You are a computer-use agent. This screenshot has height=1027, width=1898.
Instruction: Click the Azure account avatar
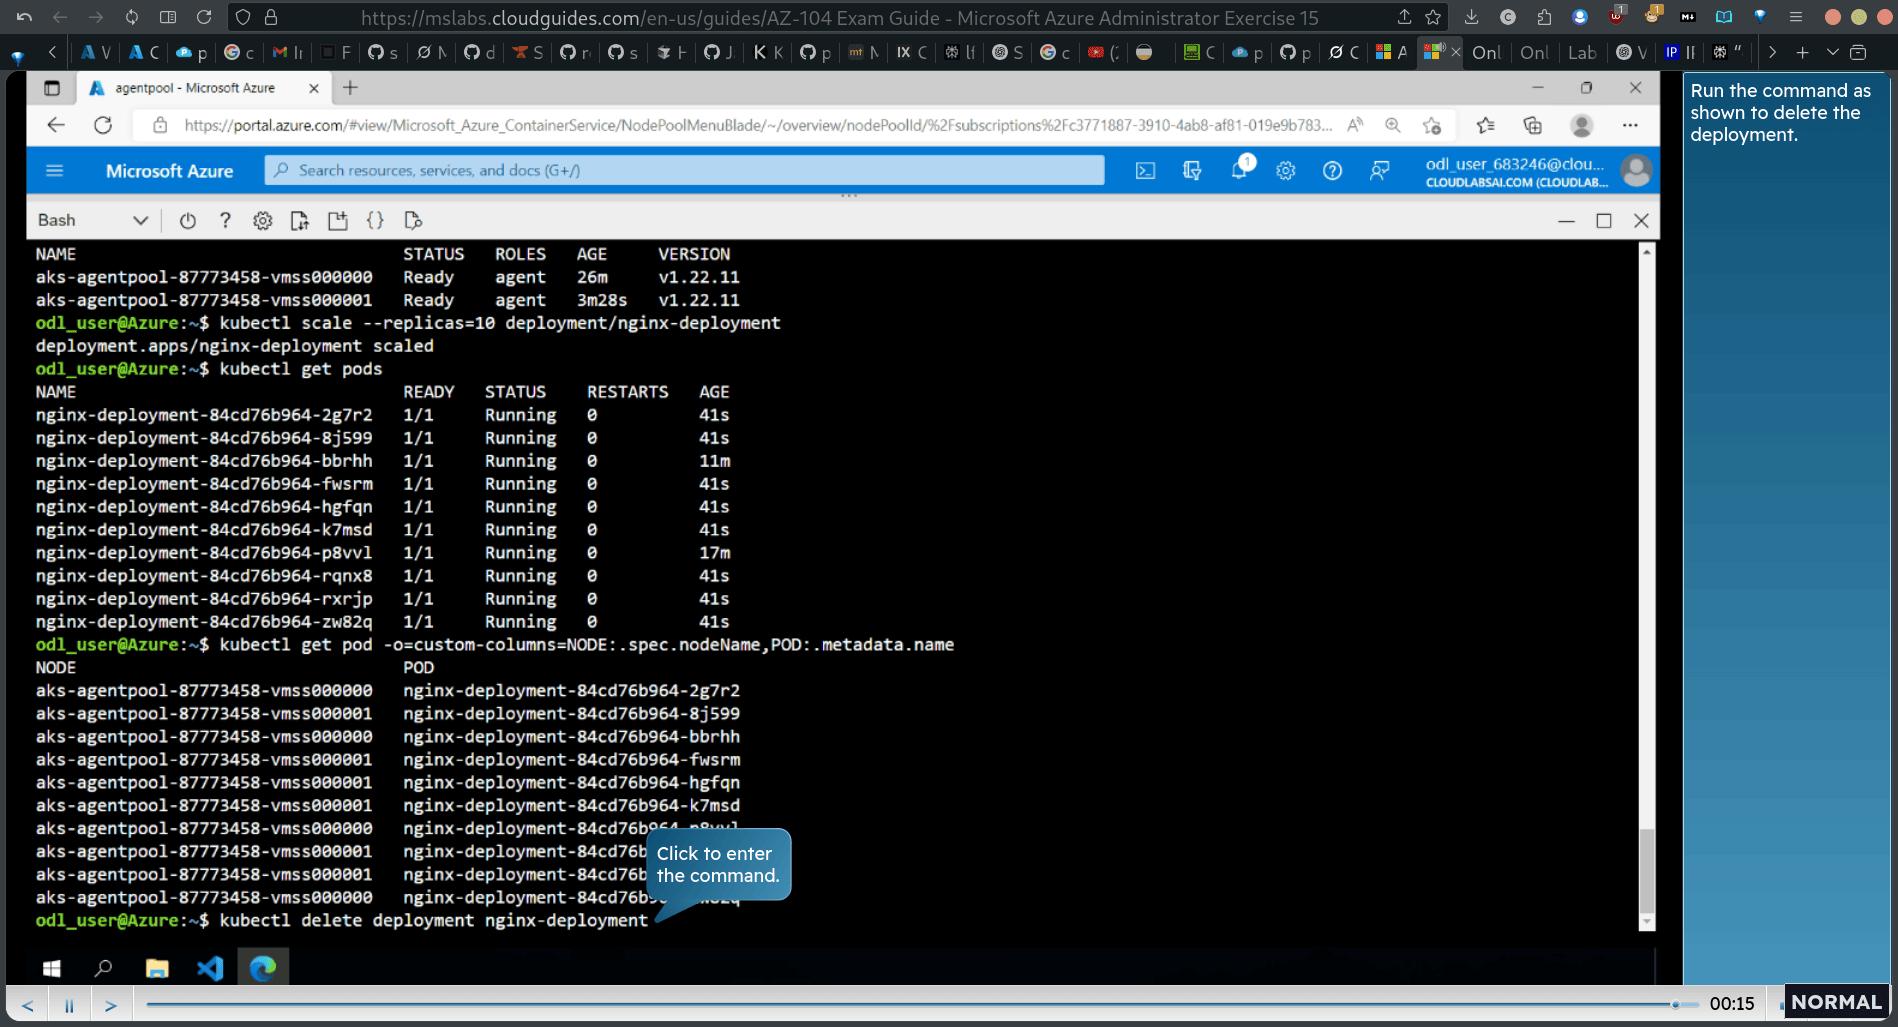tap(1636, 171)
